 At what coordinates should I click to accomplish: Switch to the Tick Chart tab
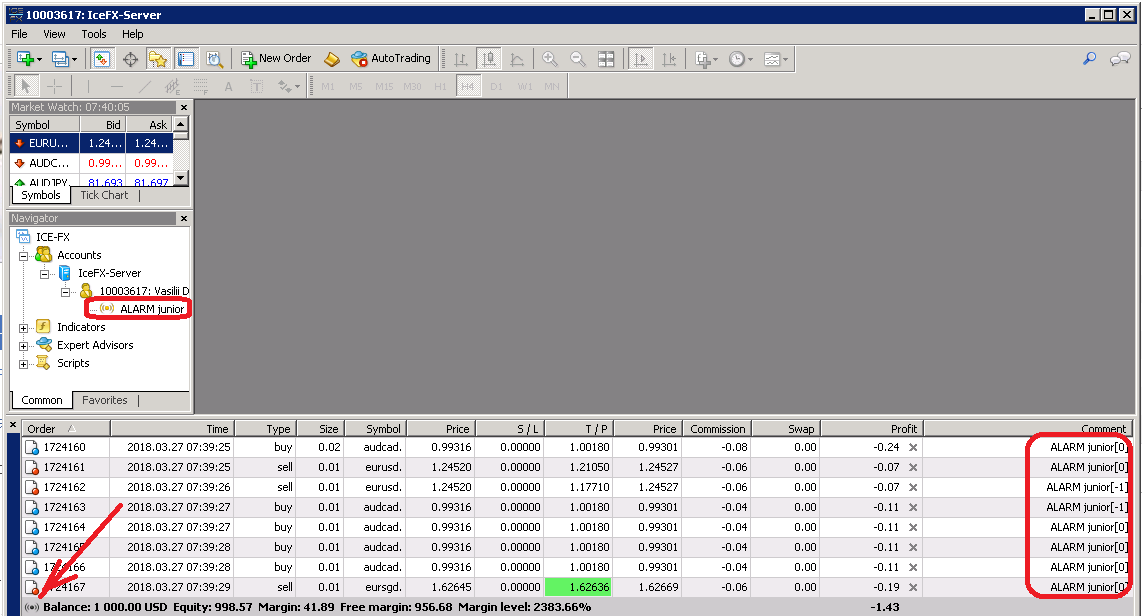[x=104, y=195]
